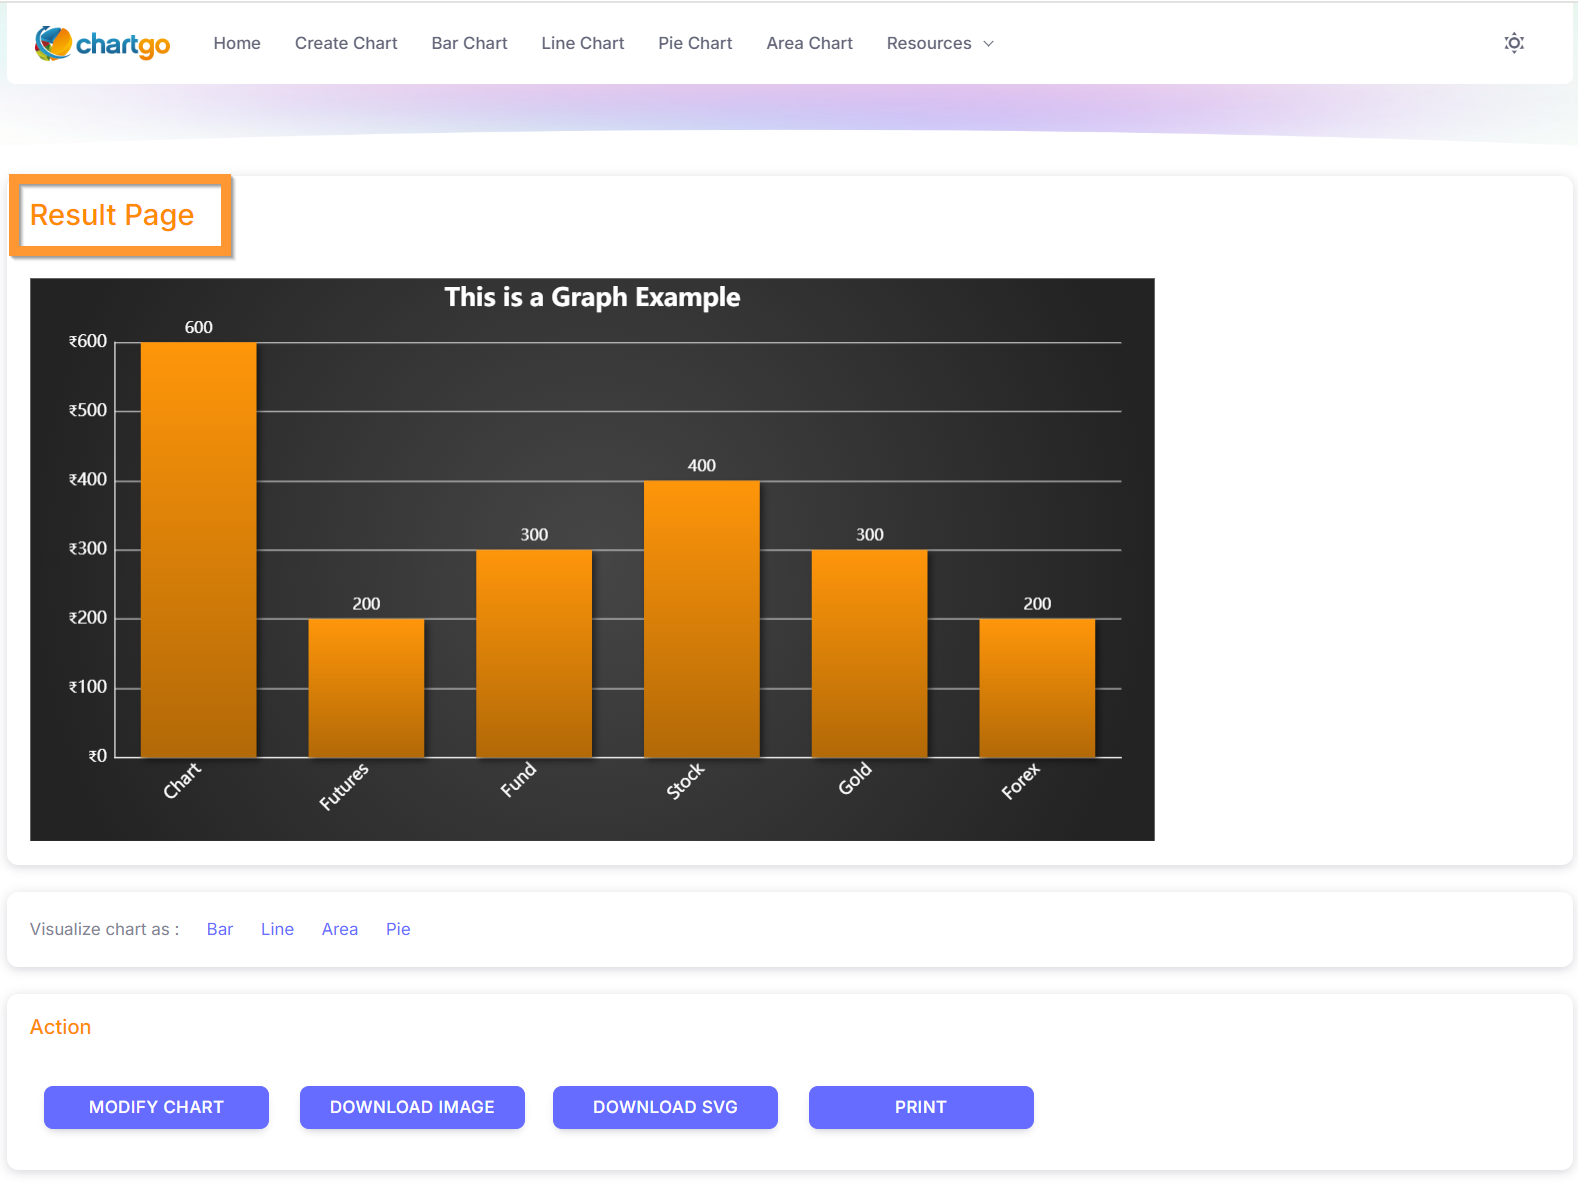This screenshot has width=1578, height=1183.
Task: Hit the PRINT button
Action: 920,1107
